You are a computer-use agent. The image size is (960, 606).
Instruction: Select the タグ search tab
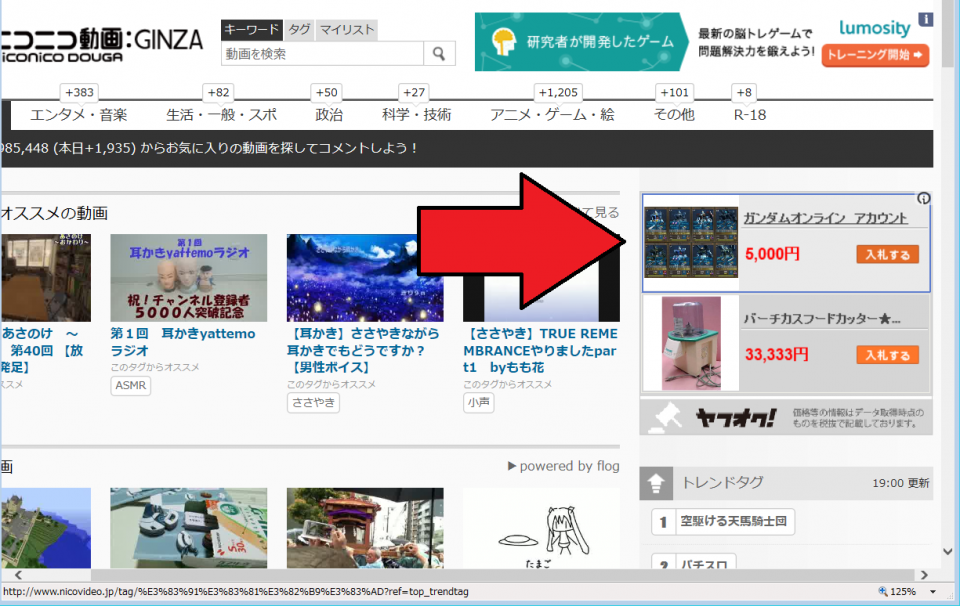coord(300,30)
